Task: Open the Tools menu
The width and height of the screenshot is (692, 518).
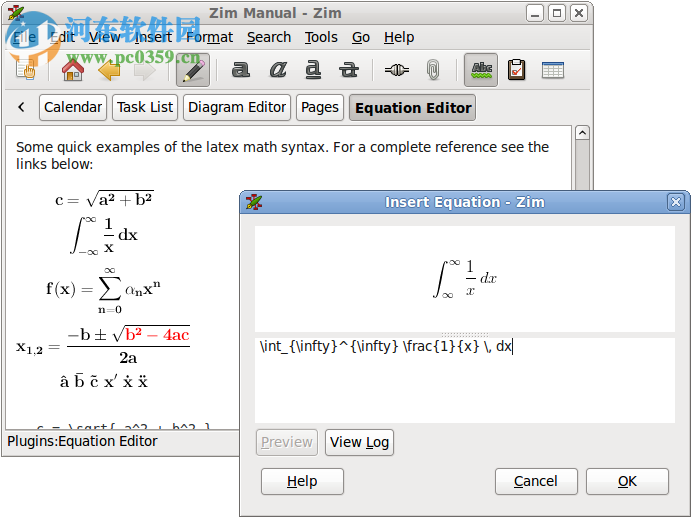Action: tap(321, 38)
